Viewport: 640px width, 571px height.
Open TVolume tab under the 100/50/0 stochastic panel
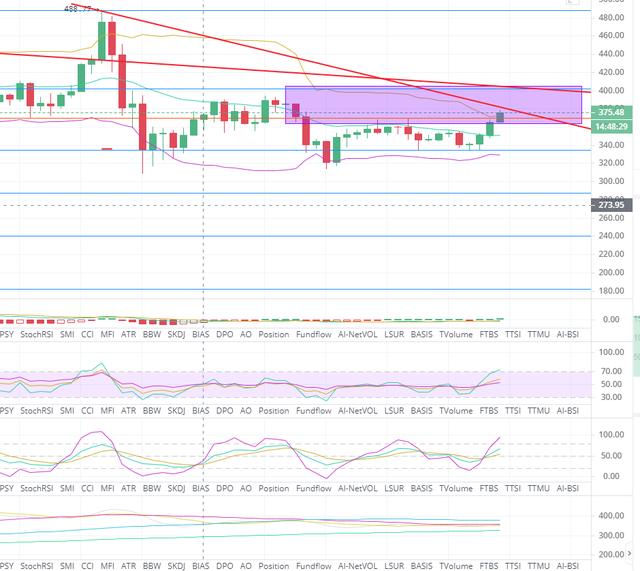click(x=456, y=488)
